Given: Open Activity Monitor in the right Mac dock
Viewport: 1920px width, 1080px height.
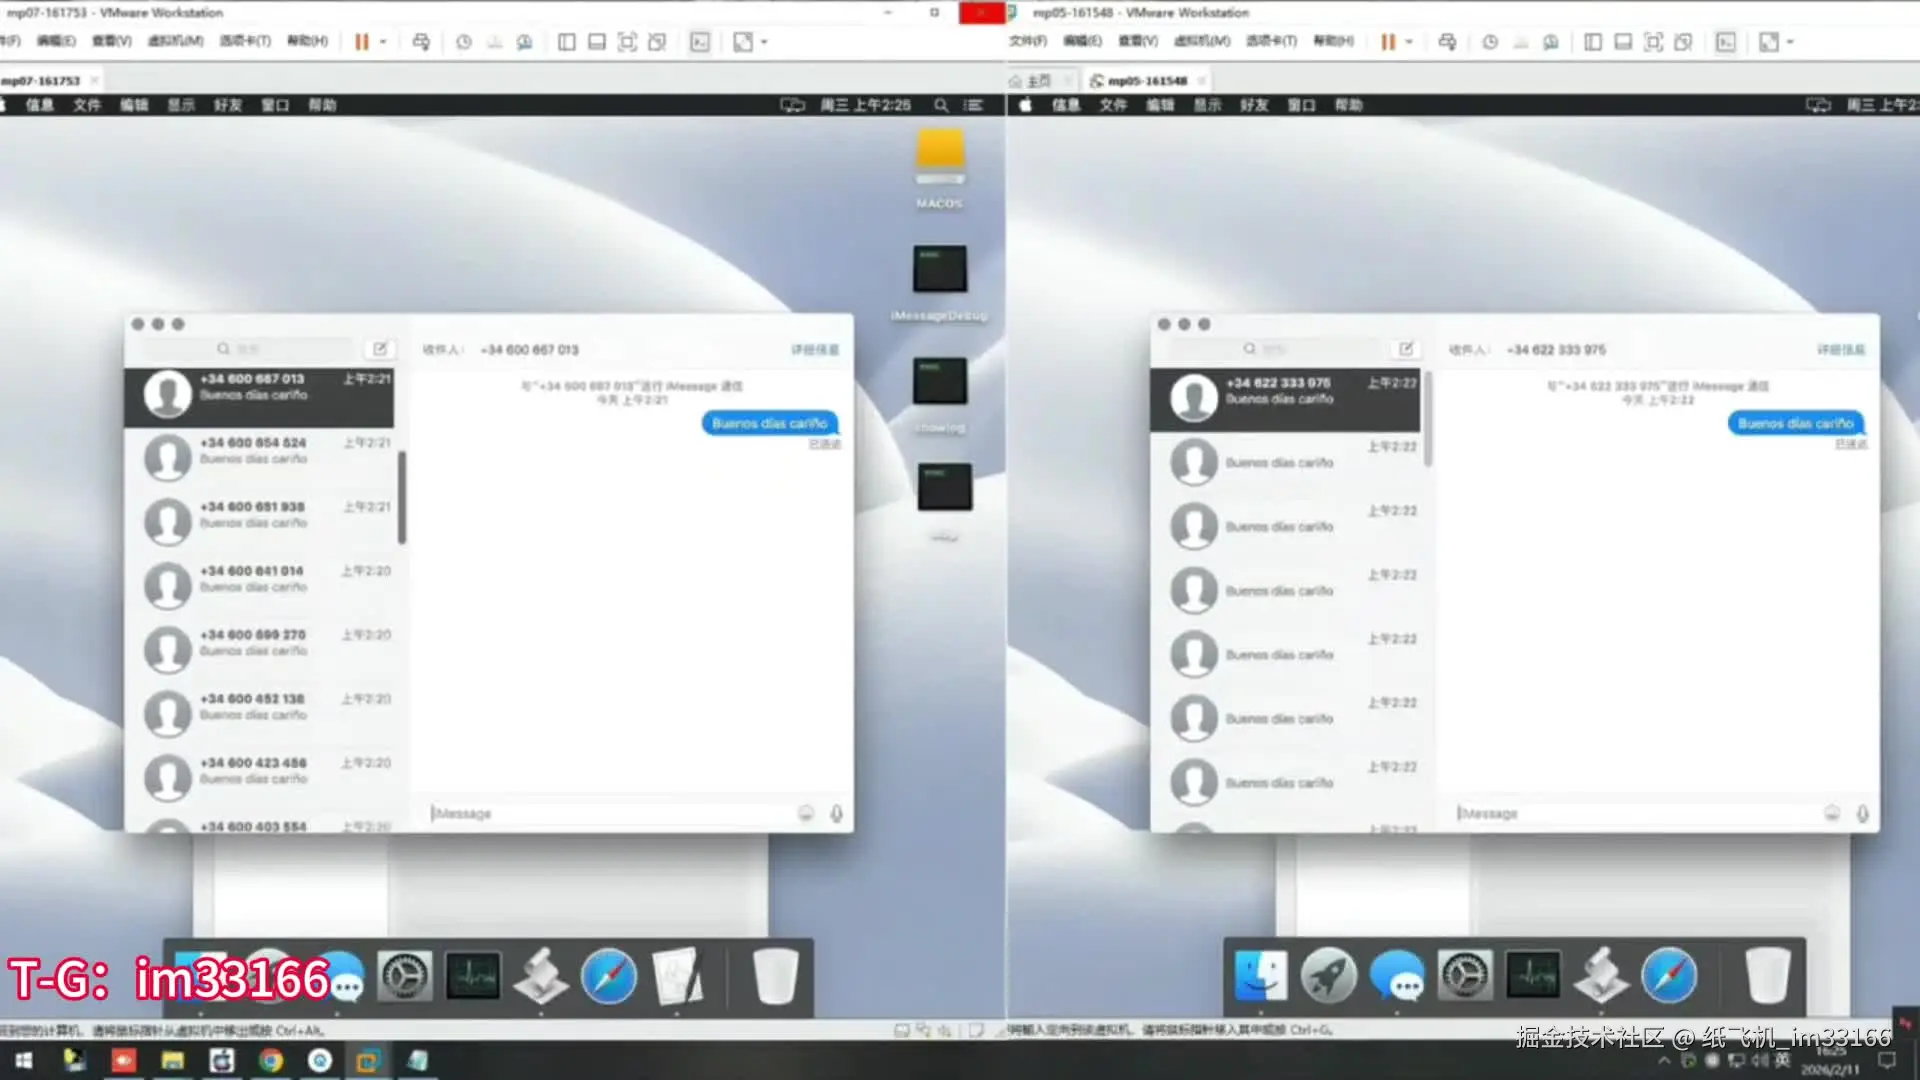Looking at the screenshot, I should pyautogui.click(x=1532, y=977).
